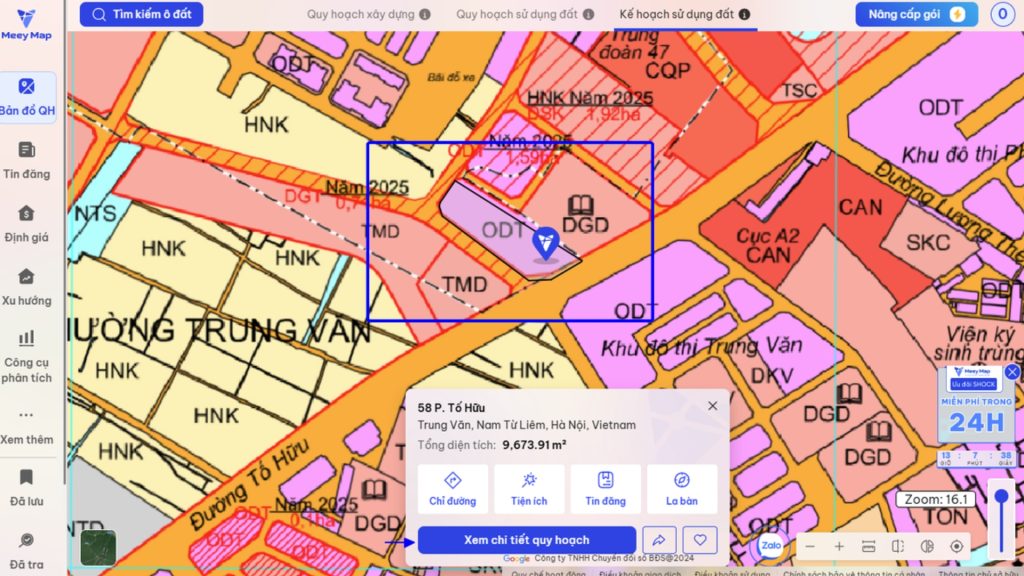Viewport: 1024px width, 576px height.
Task: Open La bàn compass tool
Action: click(x=682, y=489)
